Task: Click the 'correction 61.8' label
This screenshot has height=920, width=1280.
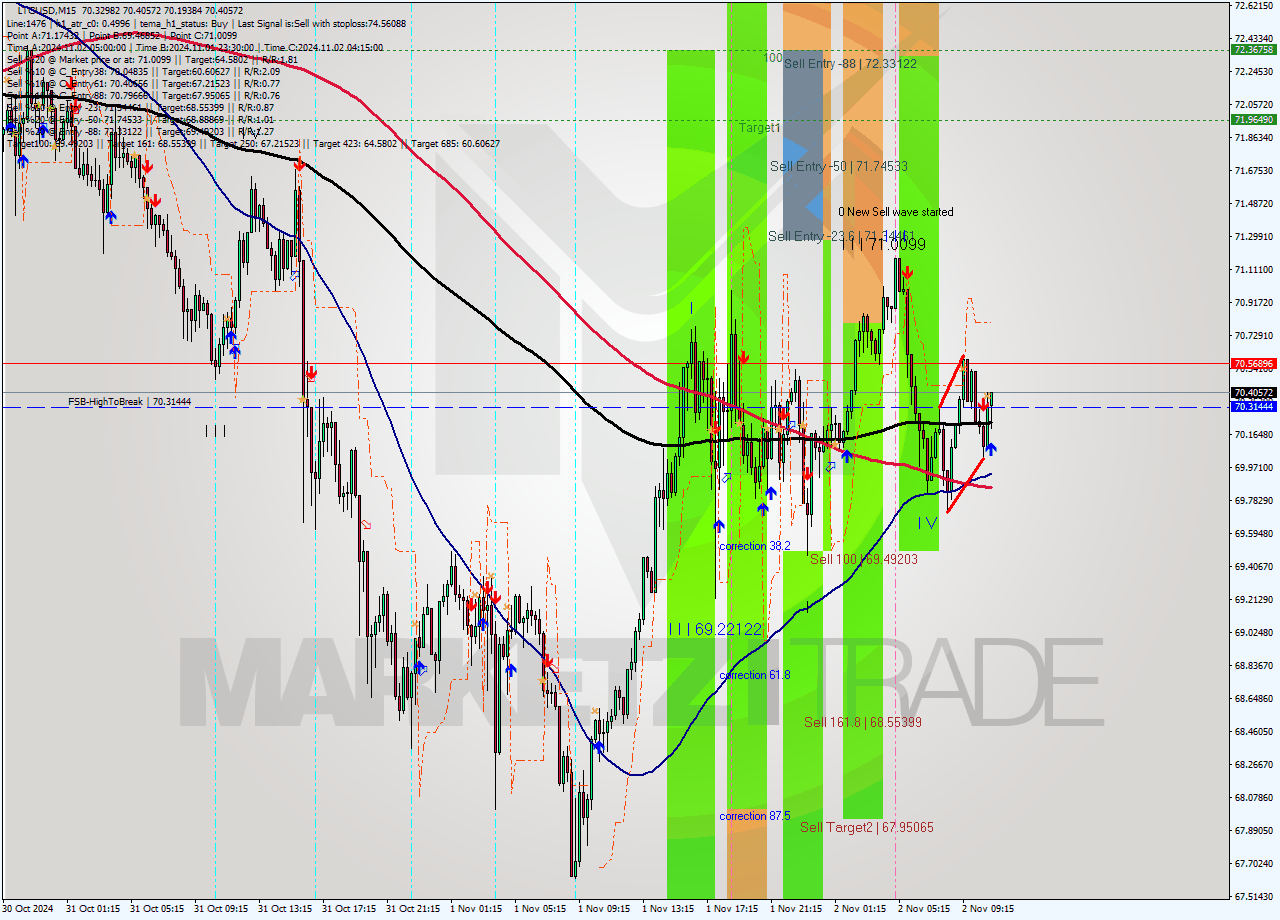Action: [755, 675]
